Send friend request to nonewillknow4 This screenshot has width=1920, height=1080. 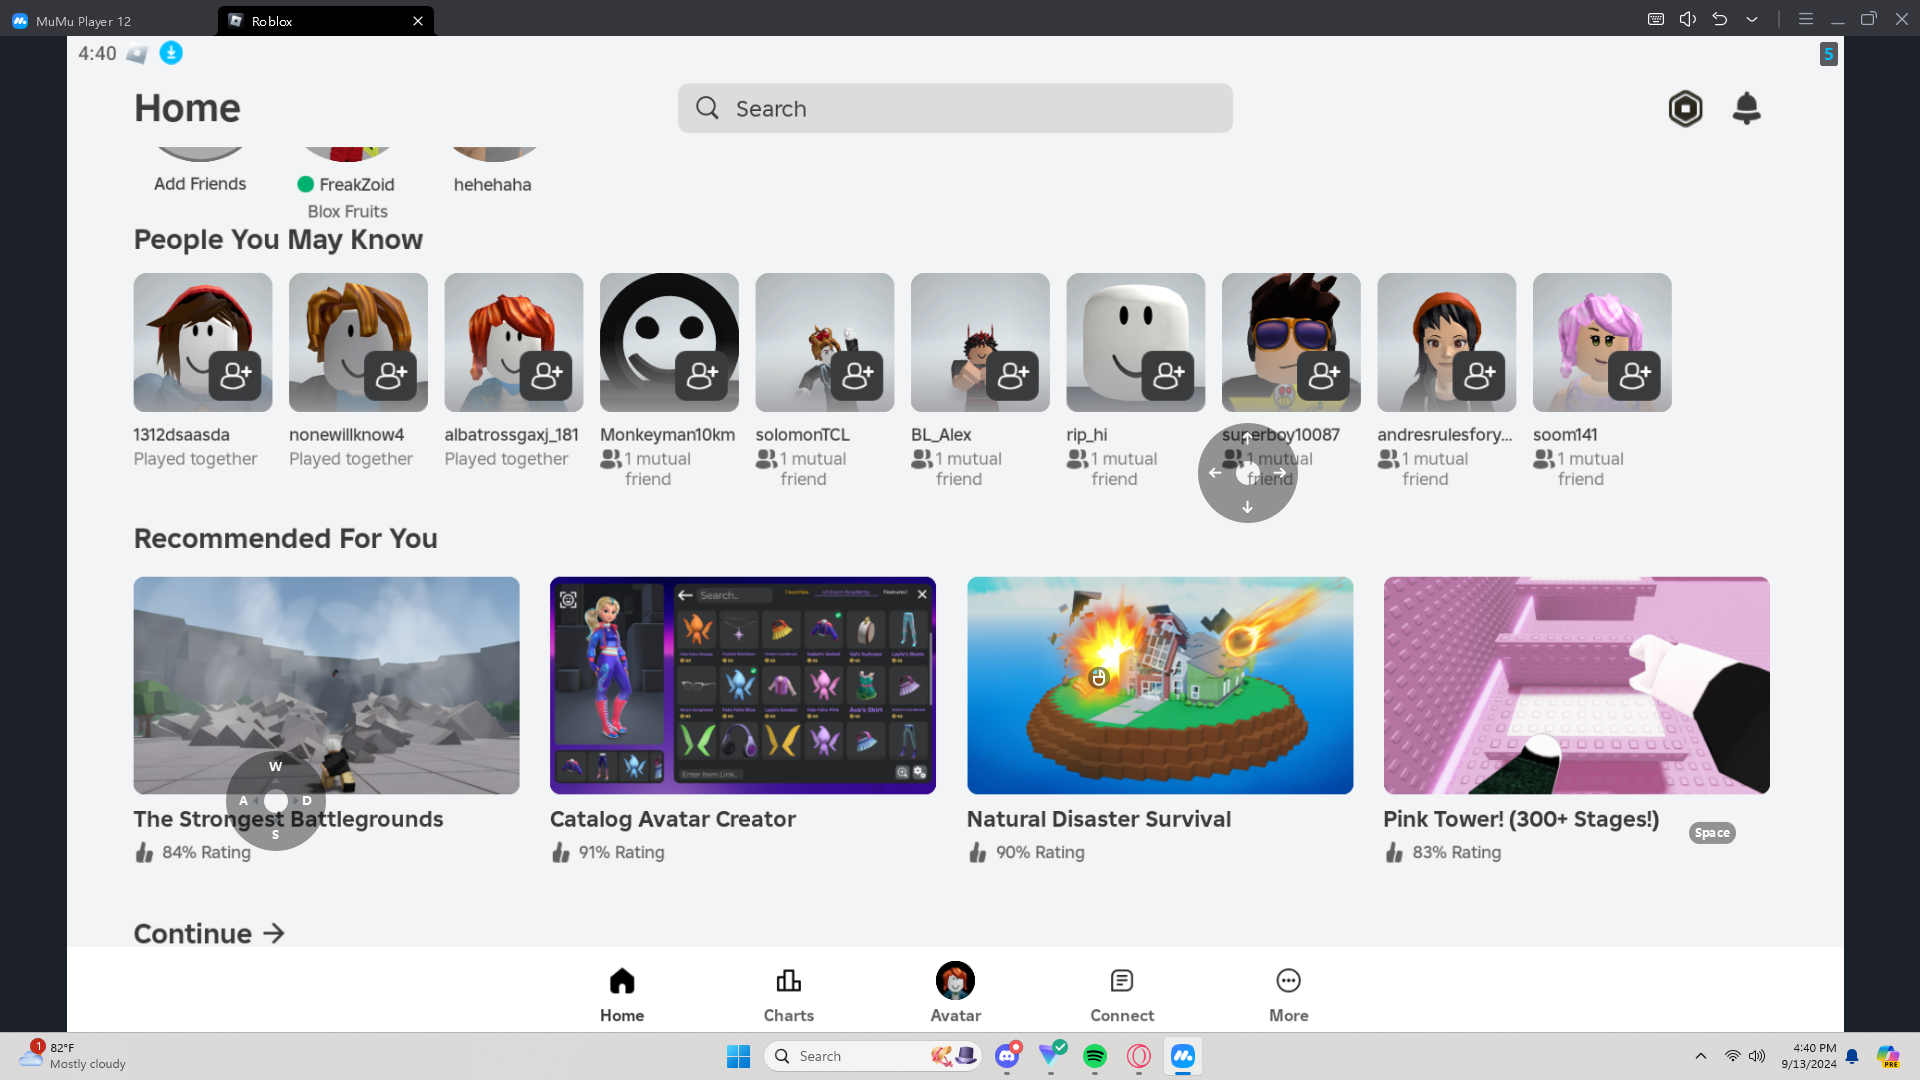click(391, 376)
